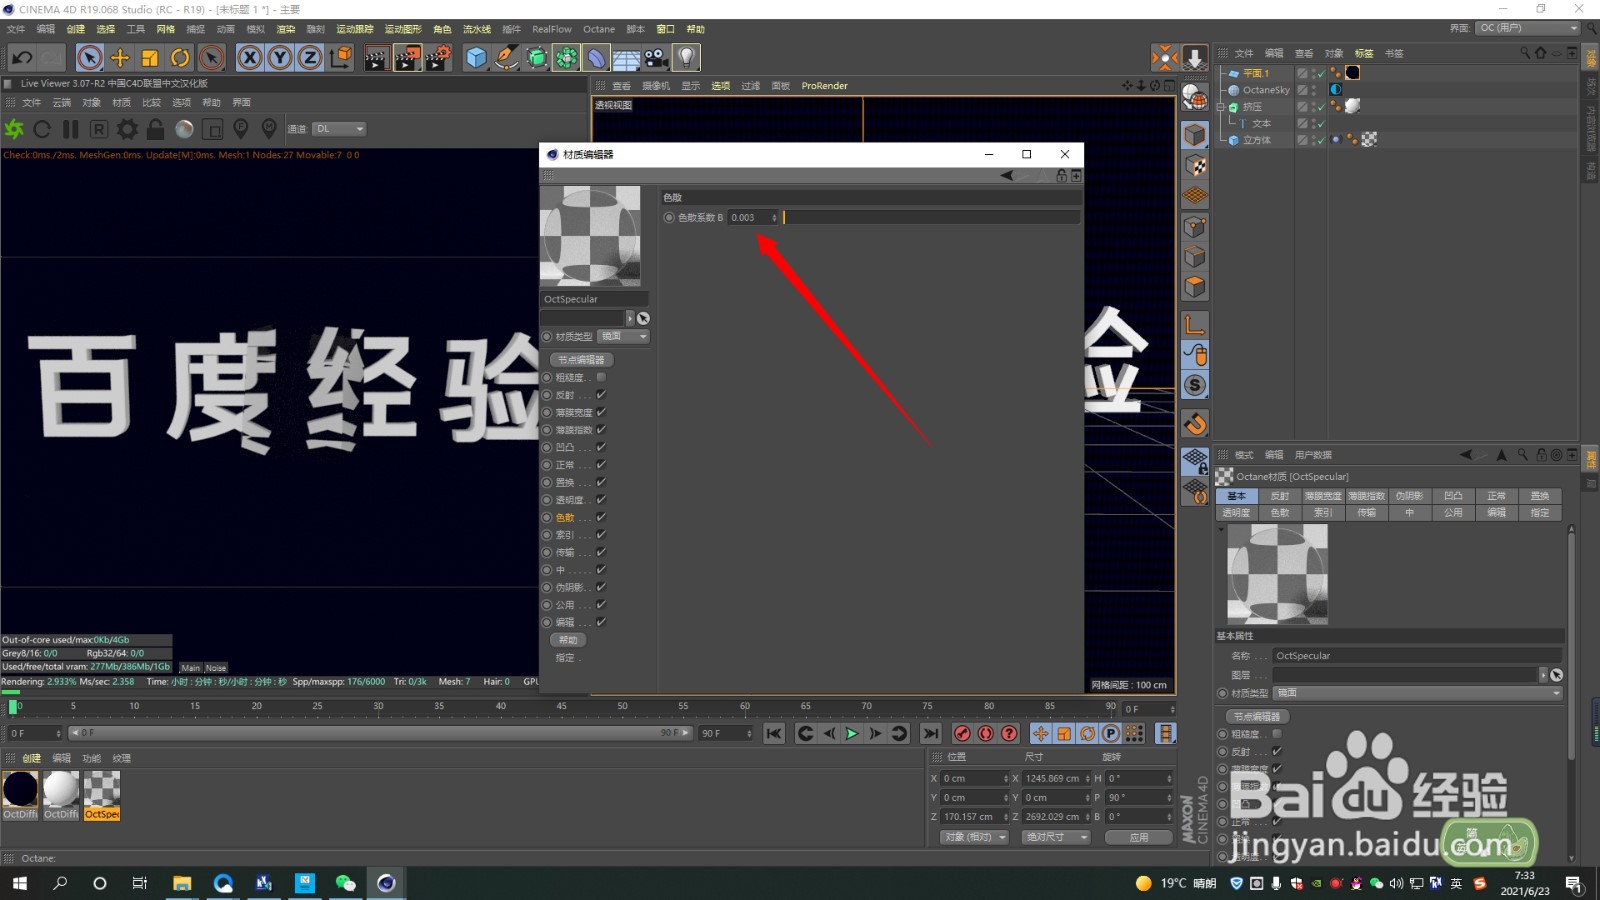The height and width of the screenshot is (900, 1600).
Task: Jump to the animation's last frame
Action: (x=930, y=734)
